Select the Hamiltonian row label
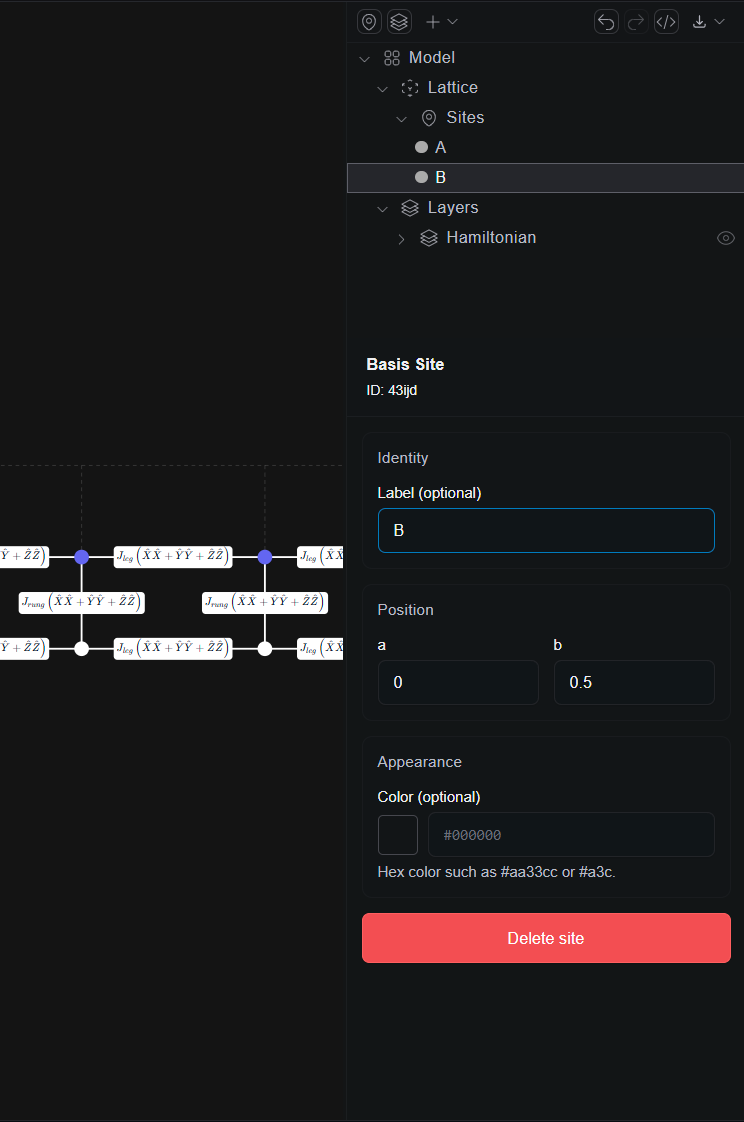The width and height of the screenshot is (744, 1122). pyautogui.click(x=491, y=238)
